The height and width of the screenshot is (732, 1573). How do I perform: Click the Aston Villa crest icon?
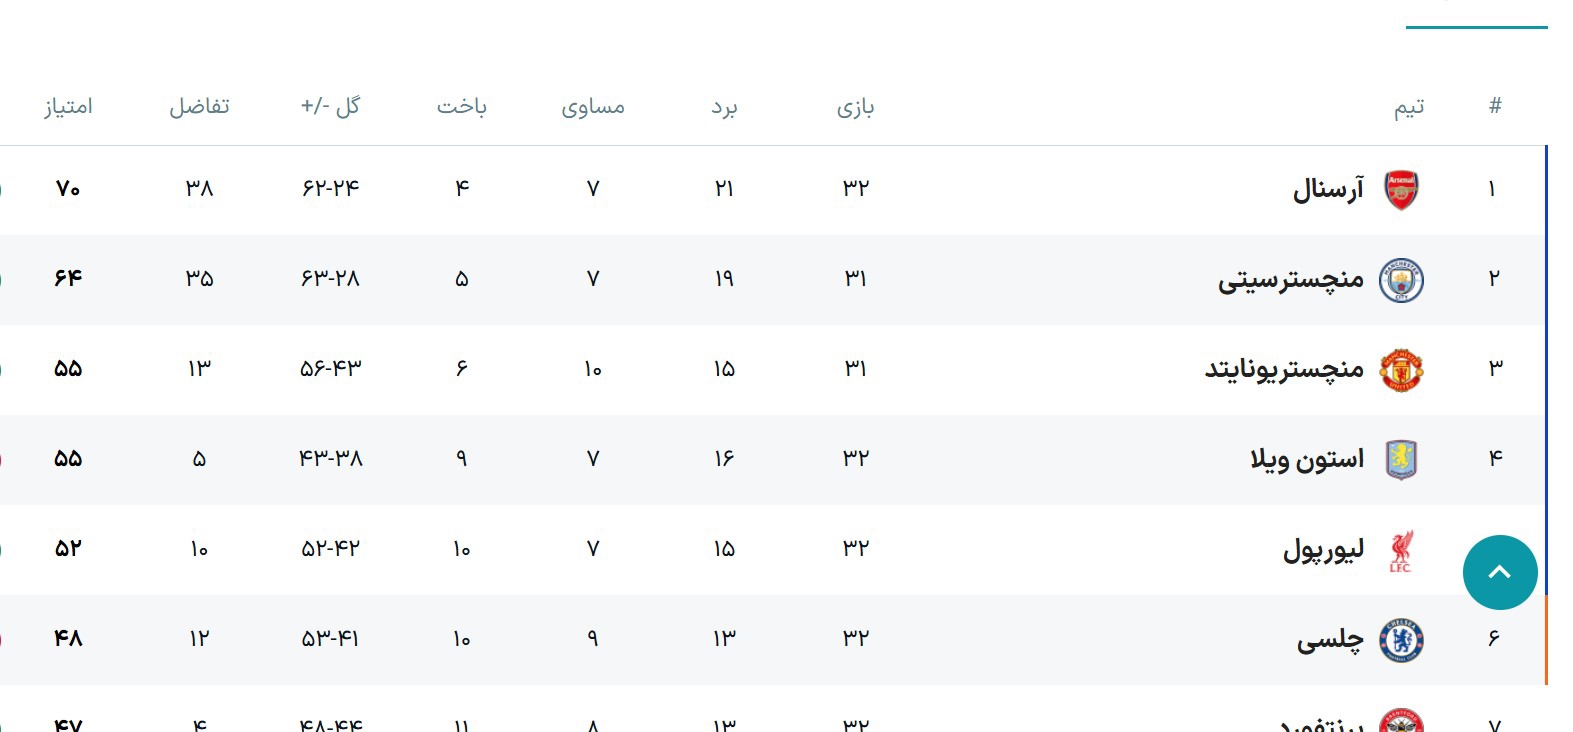1401,460
